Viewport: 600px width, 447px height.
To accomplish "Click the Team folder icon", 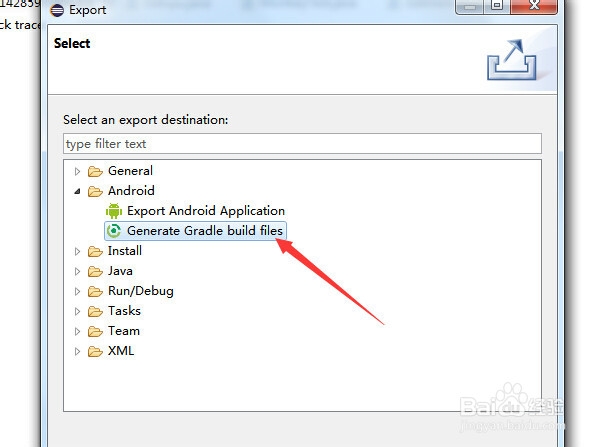I will (x=95, y=331).
